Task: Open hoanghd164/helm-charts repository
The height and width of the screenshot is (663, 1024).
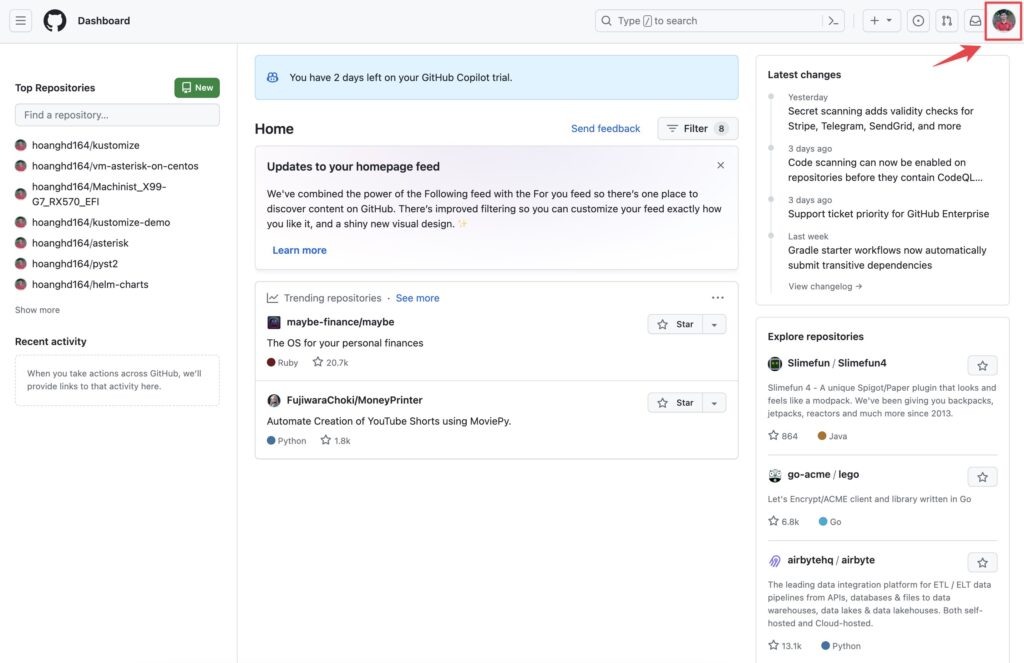Action: (90, 284)
